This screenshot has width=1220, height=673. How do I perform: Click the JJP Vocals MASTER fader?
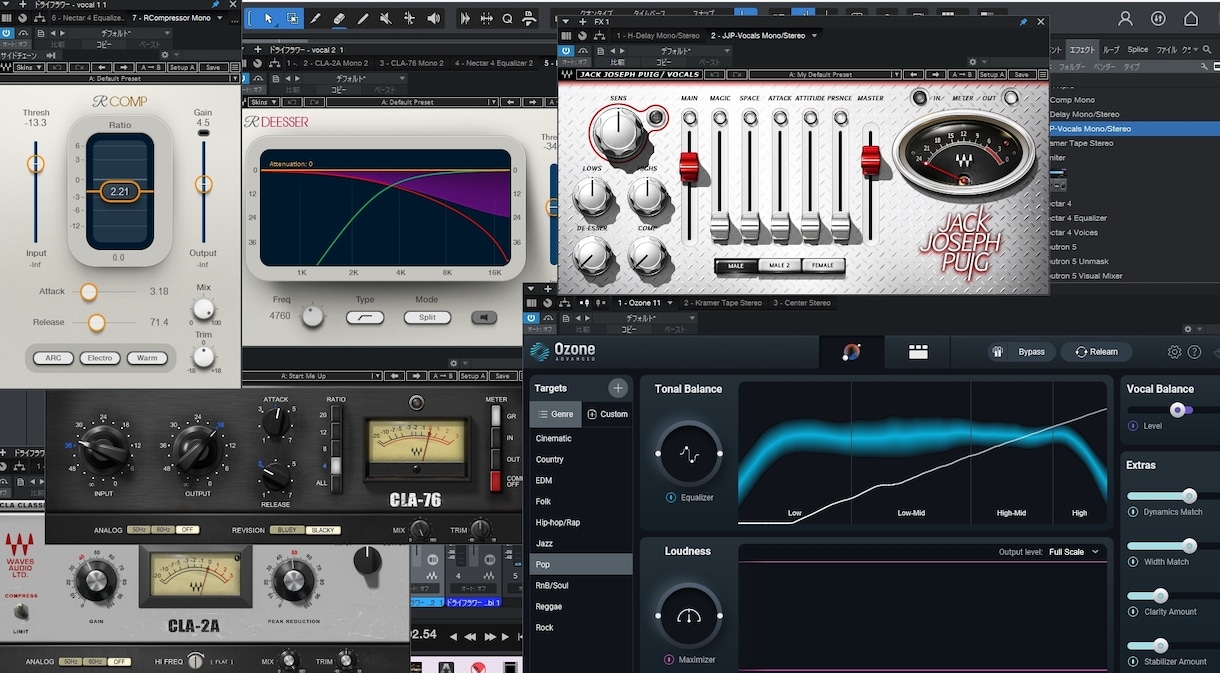pyautogui.click(x=870, y=160)
